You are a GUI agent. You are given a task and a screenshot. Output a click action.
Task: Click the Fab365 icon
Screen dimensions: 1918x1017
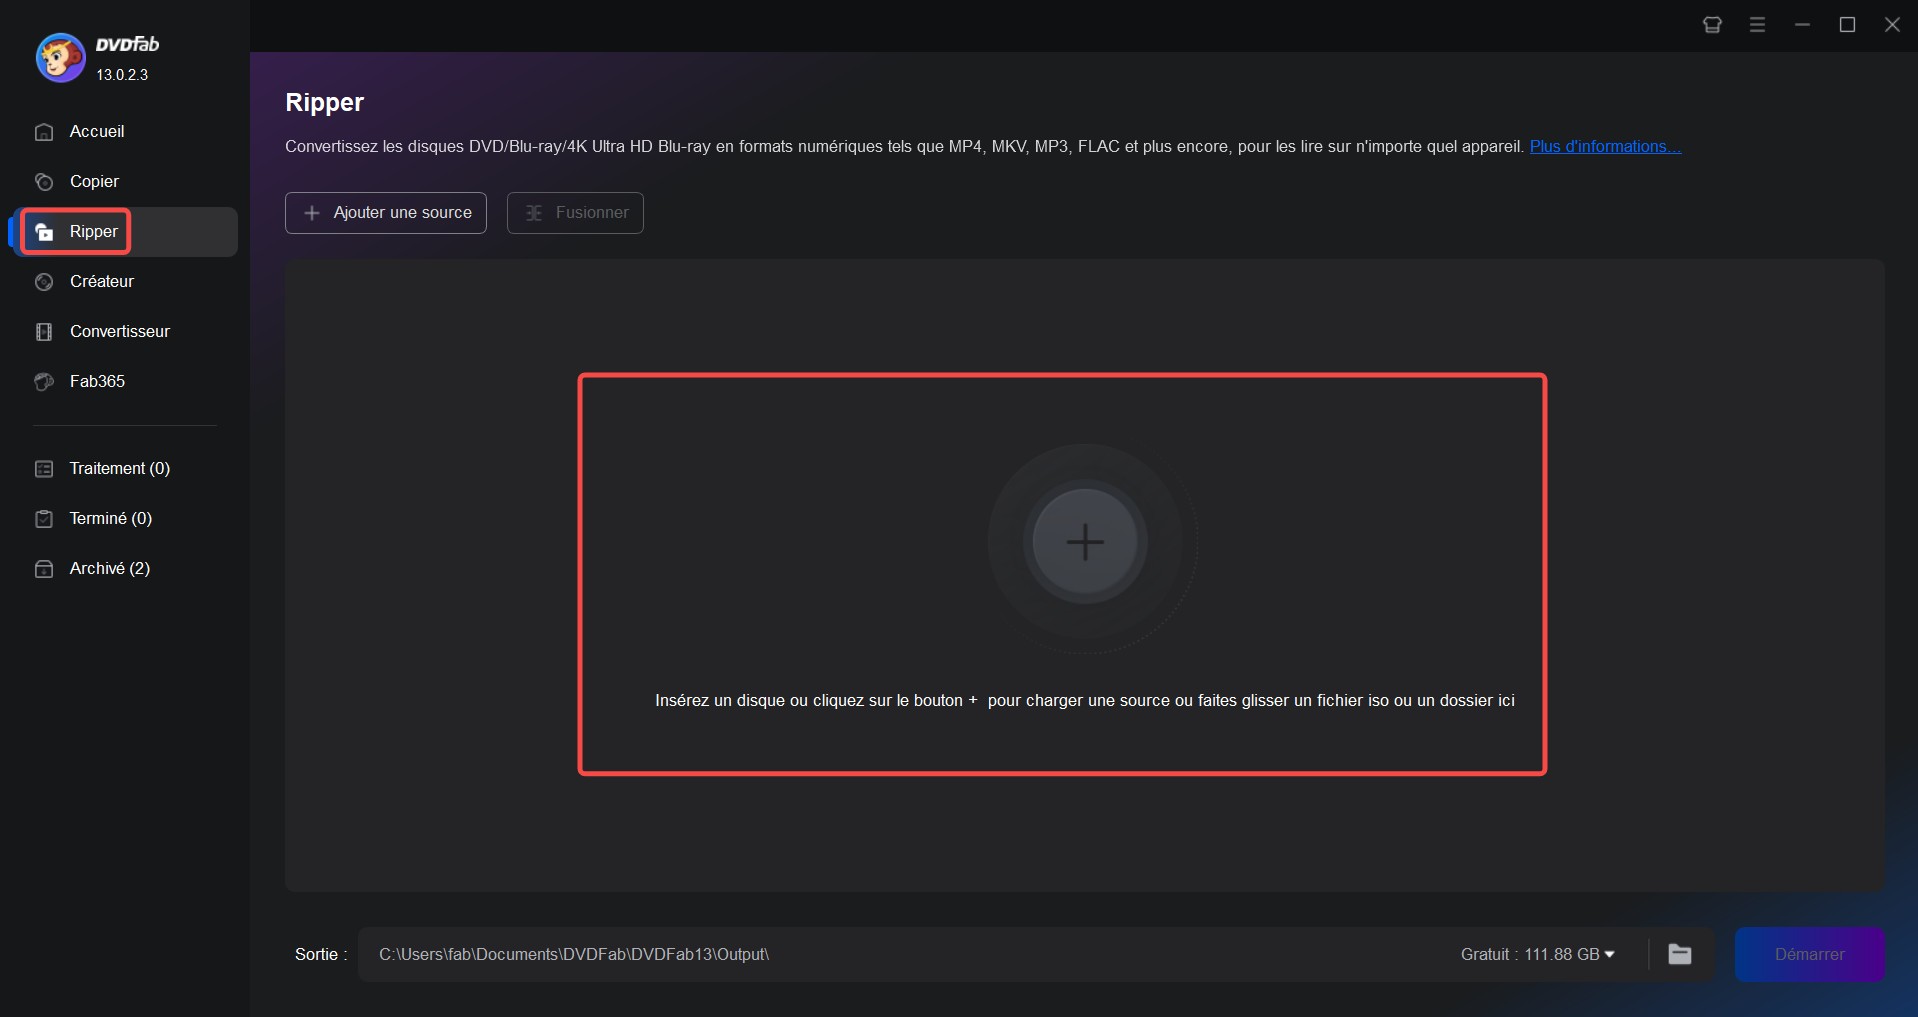tap(44, 382)
